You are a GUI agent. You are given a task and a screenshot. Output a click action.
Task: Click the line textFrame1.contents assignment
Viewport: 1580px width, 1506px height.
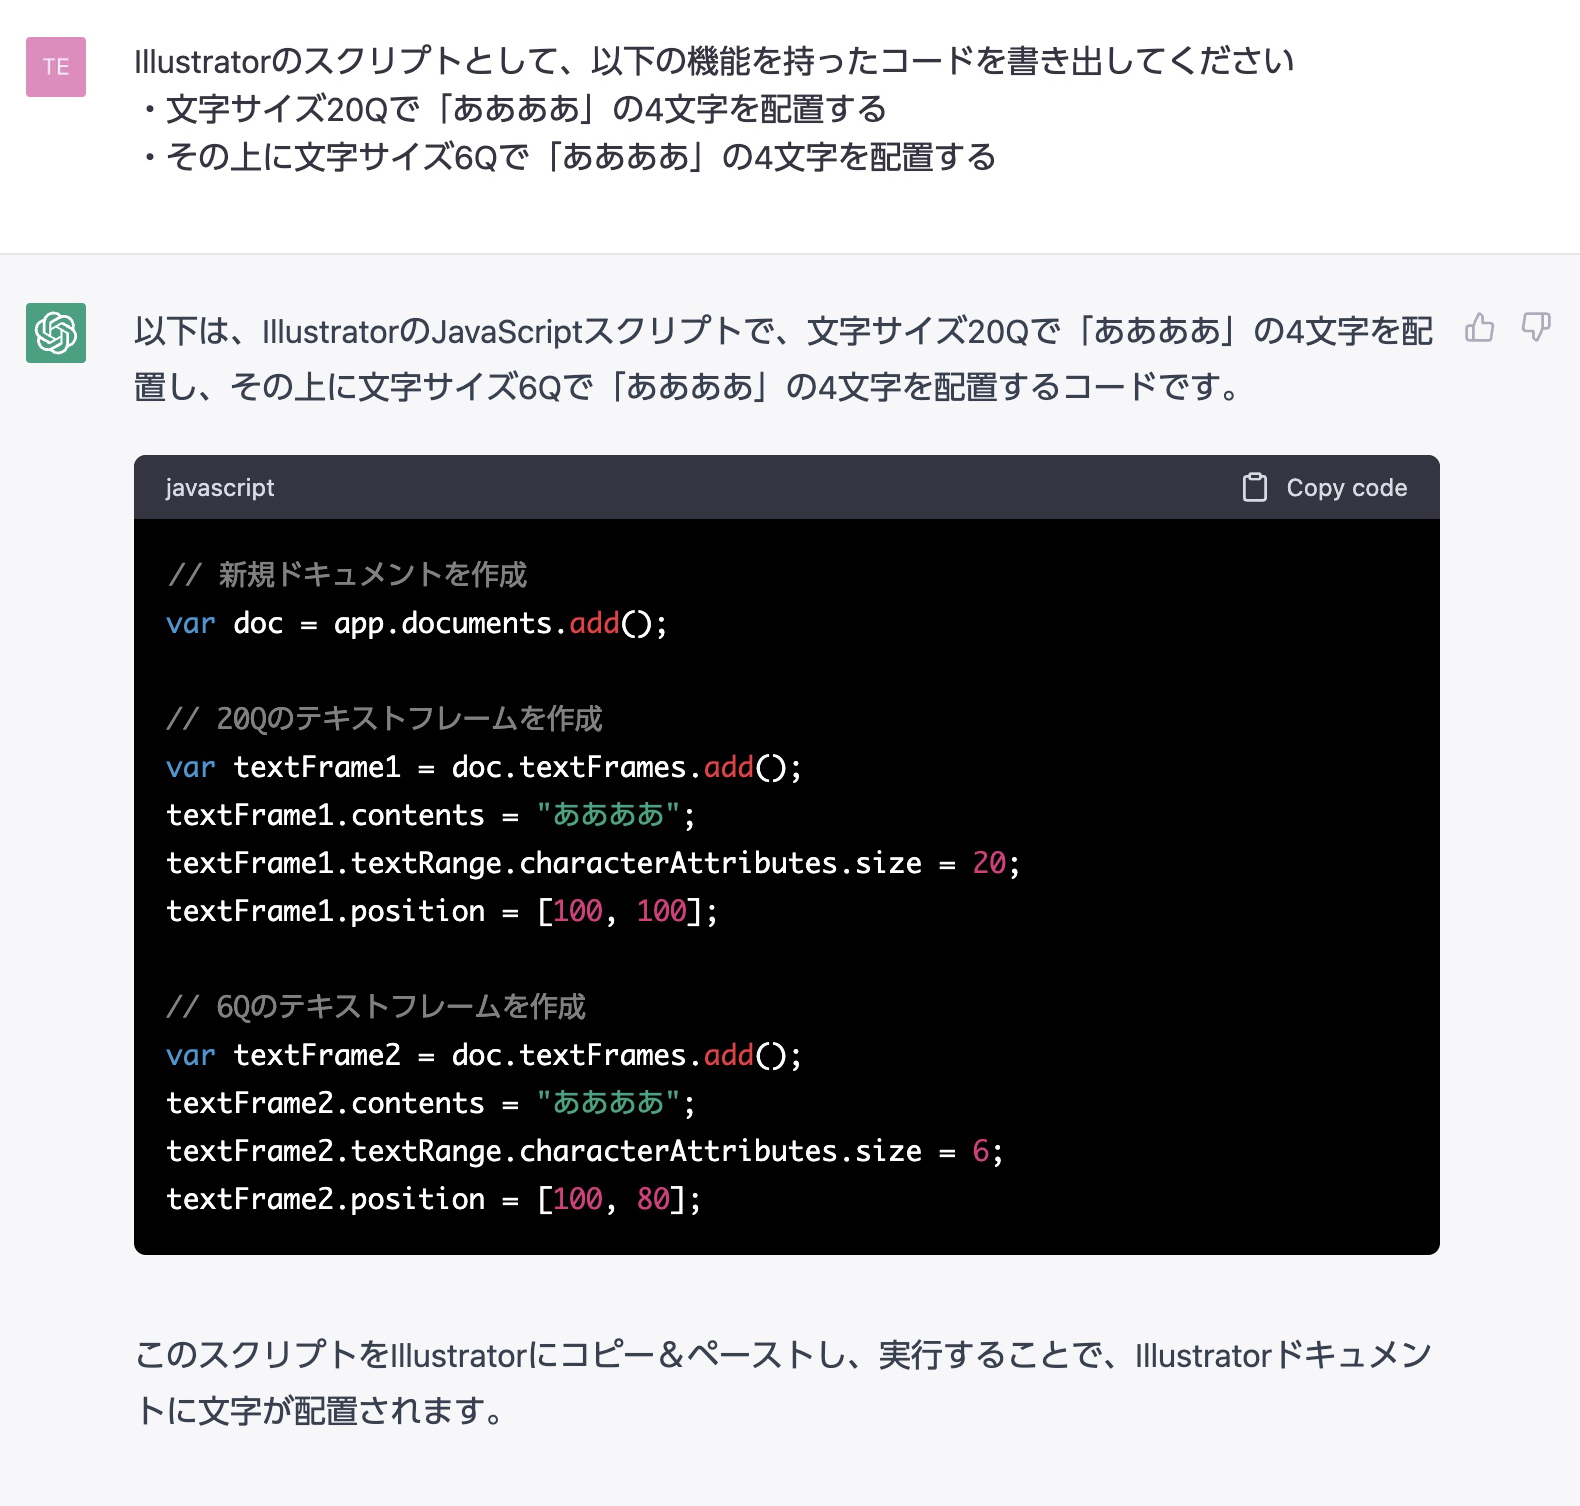coord(431,815)
